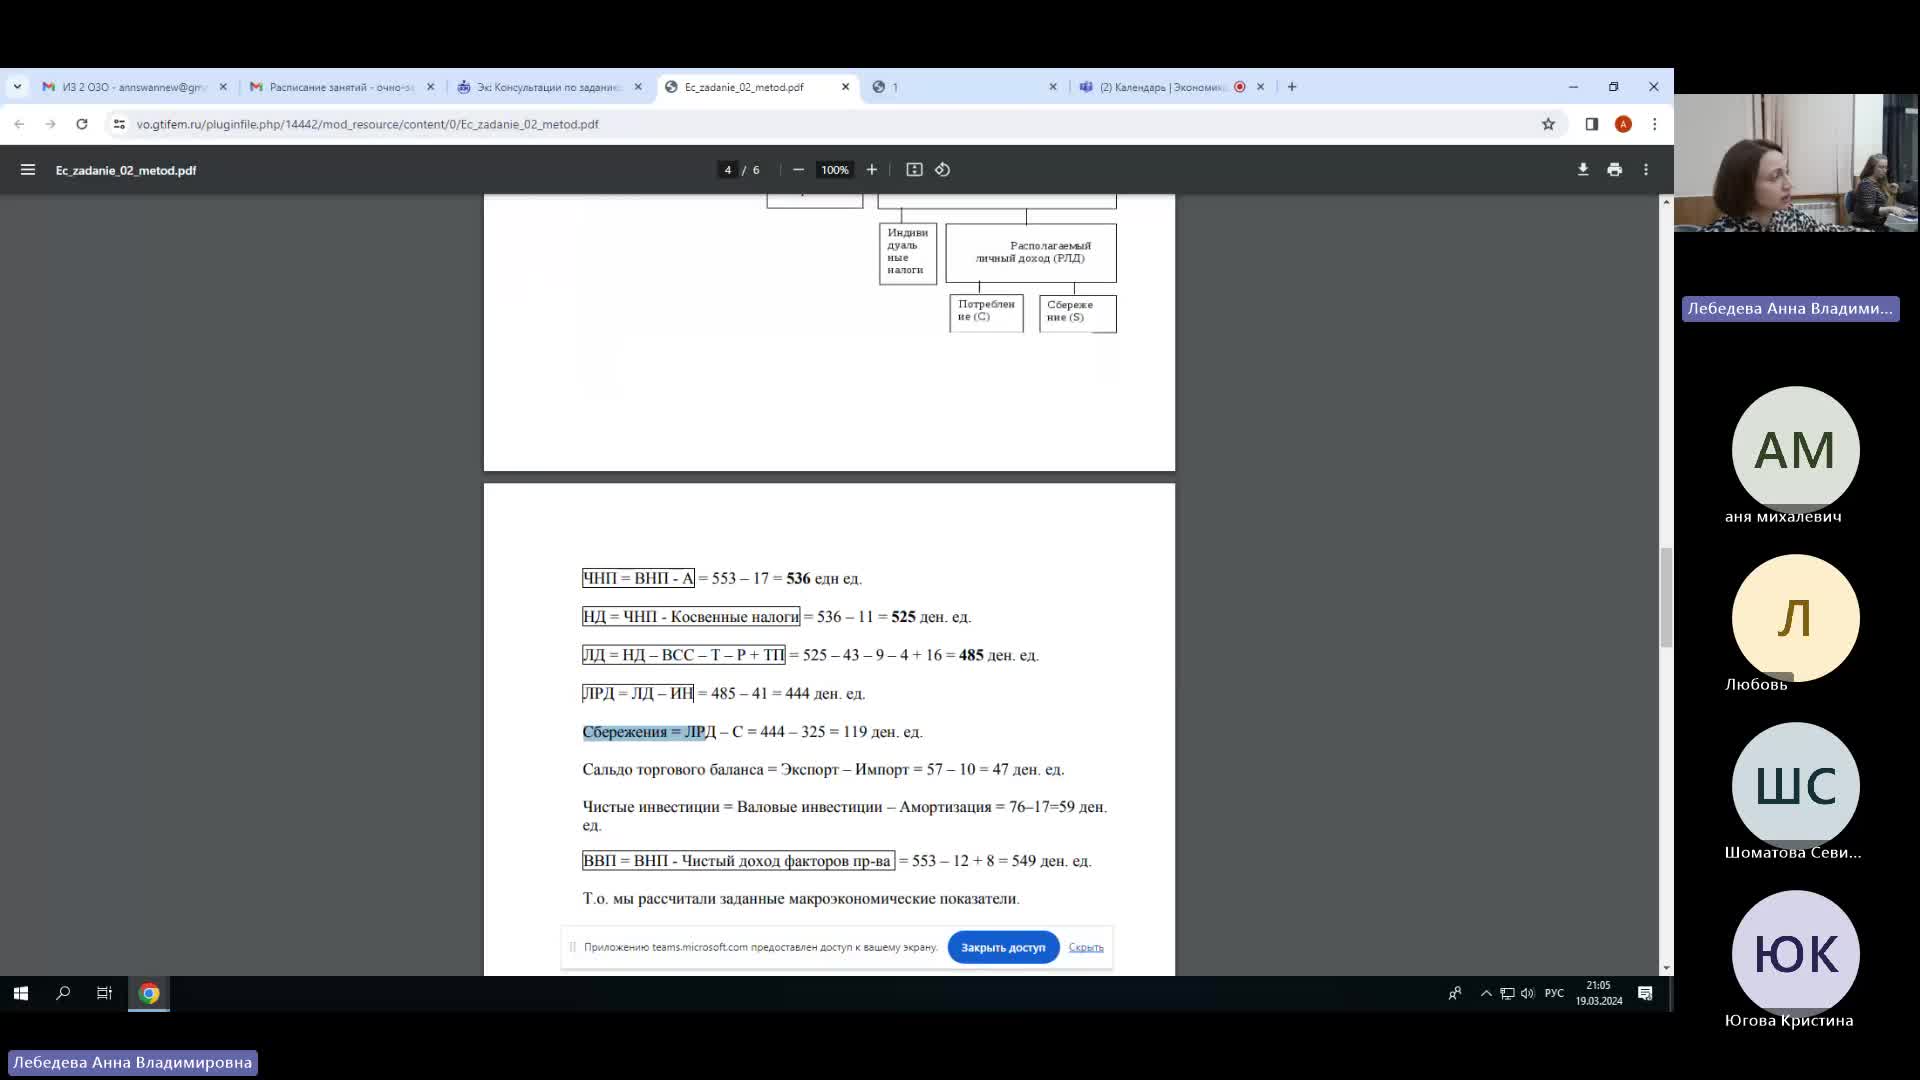Open Task View on the taskbar
The width and height of the screenshot is (1920, 1080).
[104, 993]
